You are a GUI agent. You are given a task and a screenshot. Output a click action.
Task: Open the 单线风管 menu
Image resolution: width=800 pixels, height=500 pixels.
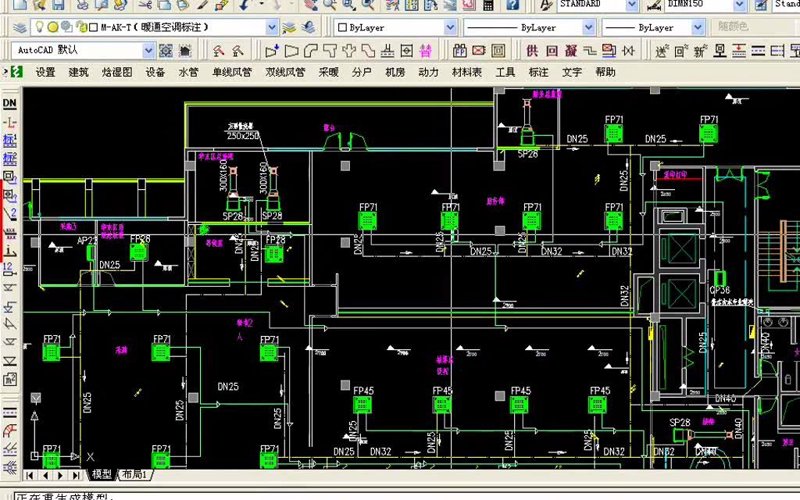coord(232,72)
